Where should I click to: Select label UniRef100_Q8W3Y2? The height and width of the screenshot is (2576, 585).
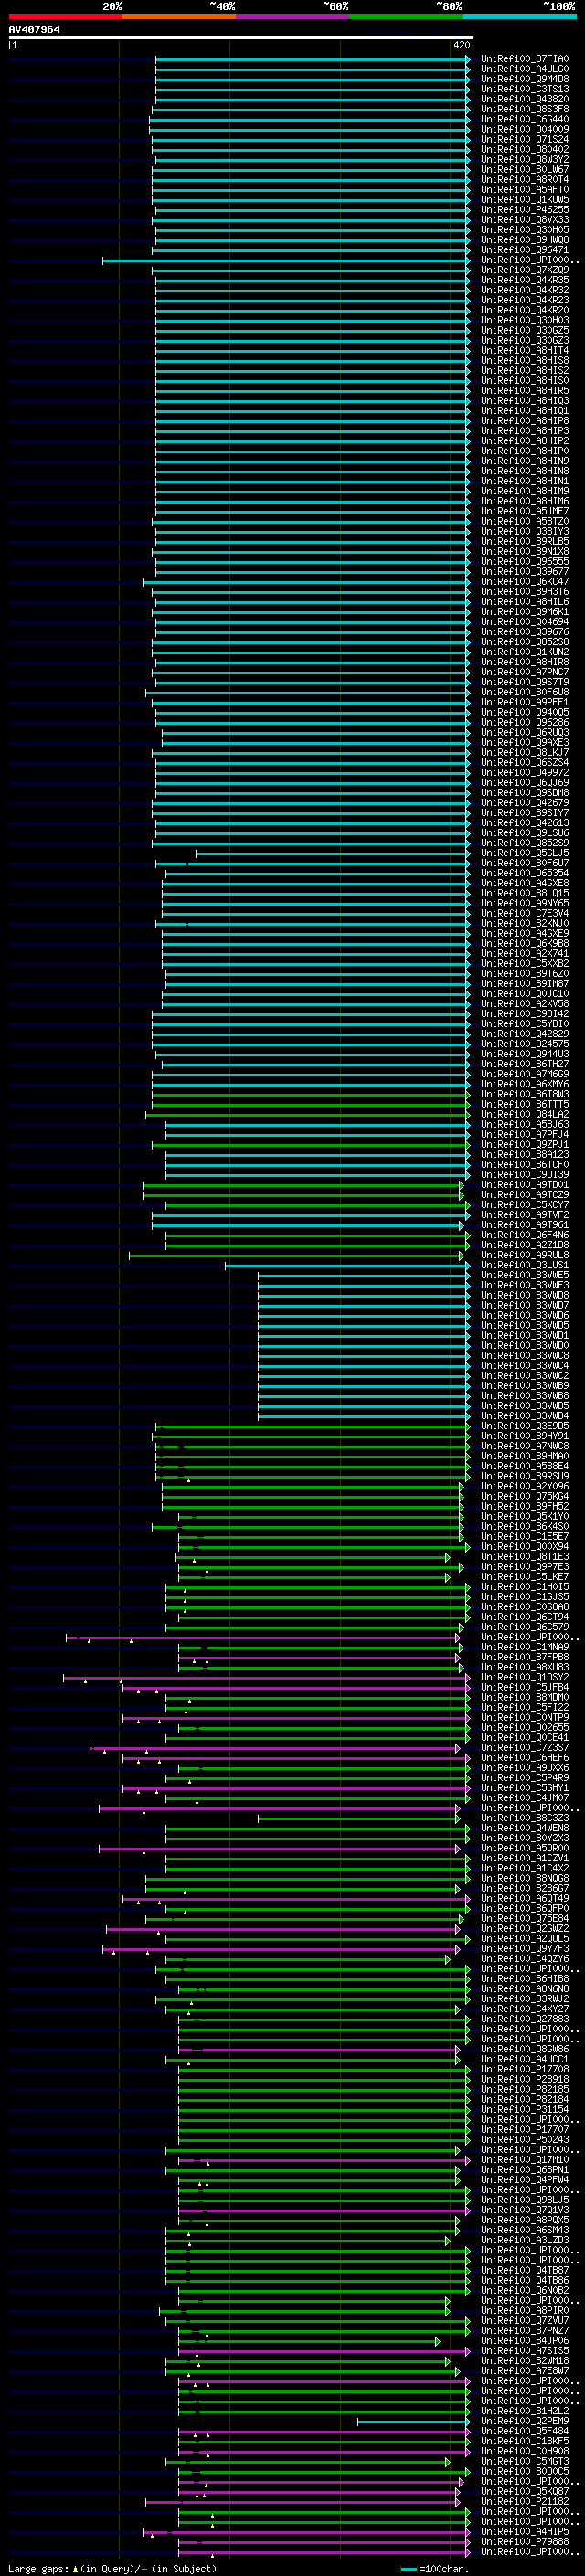(525, 159)
